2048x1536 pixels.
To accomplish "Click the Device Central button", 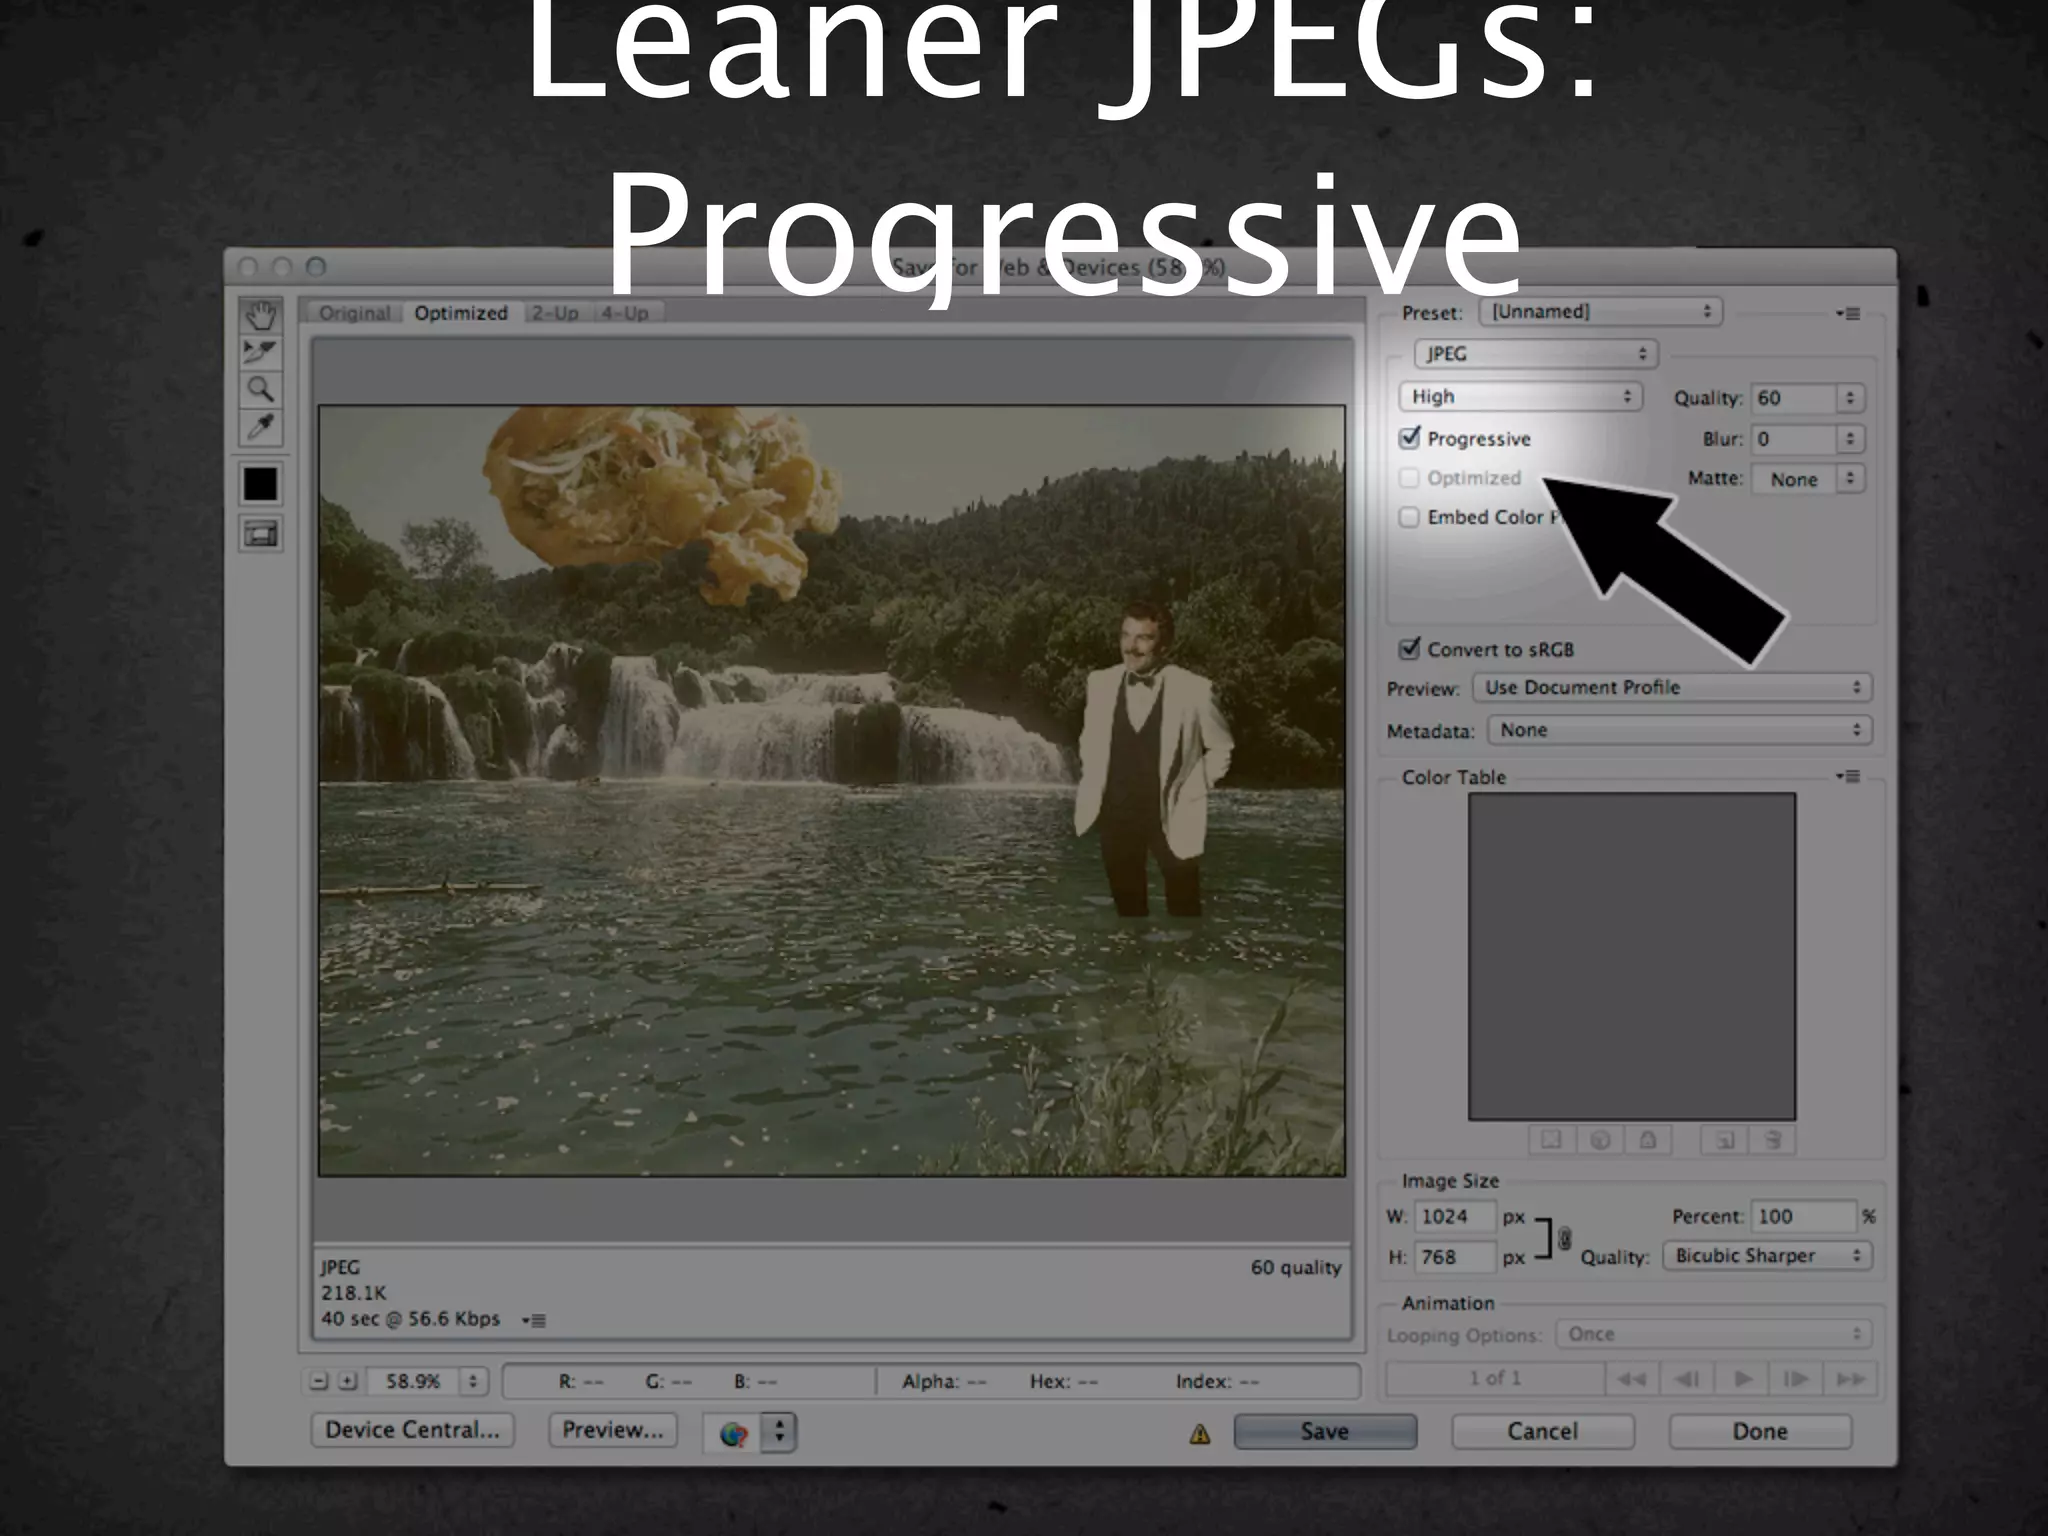I will (x=412, y=1430).
